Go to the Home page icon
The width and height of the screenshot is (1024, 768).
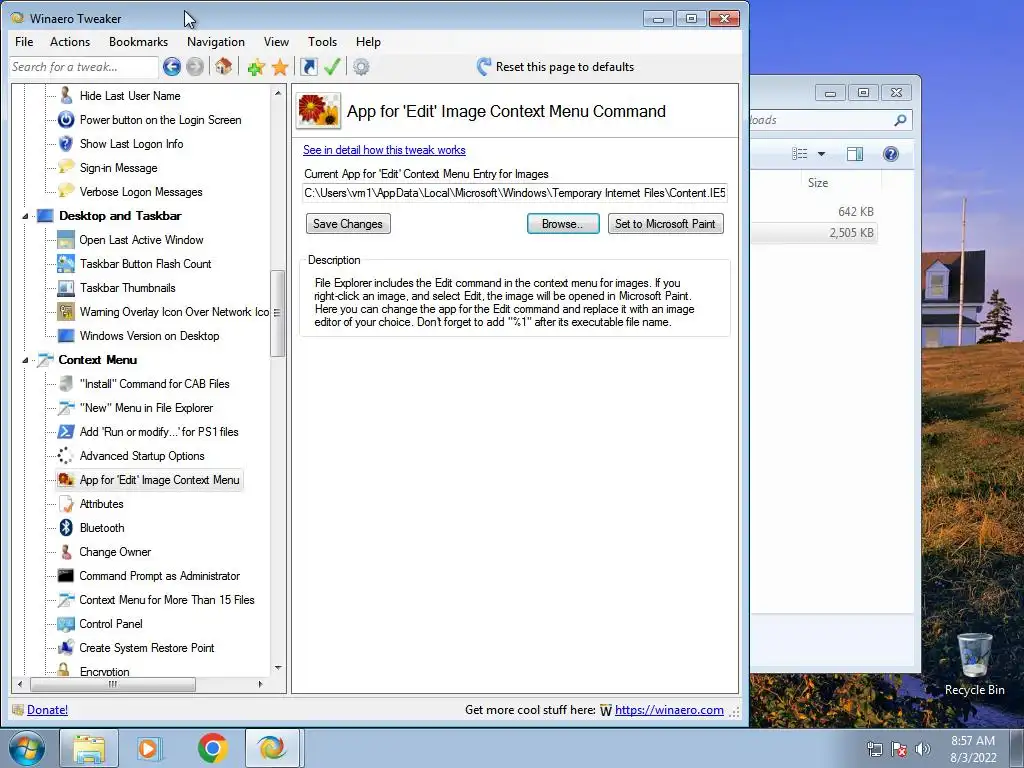pyautogui.click(x=223, y=66)
